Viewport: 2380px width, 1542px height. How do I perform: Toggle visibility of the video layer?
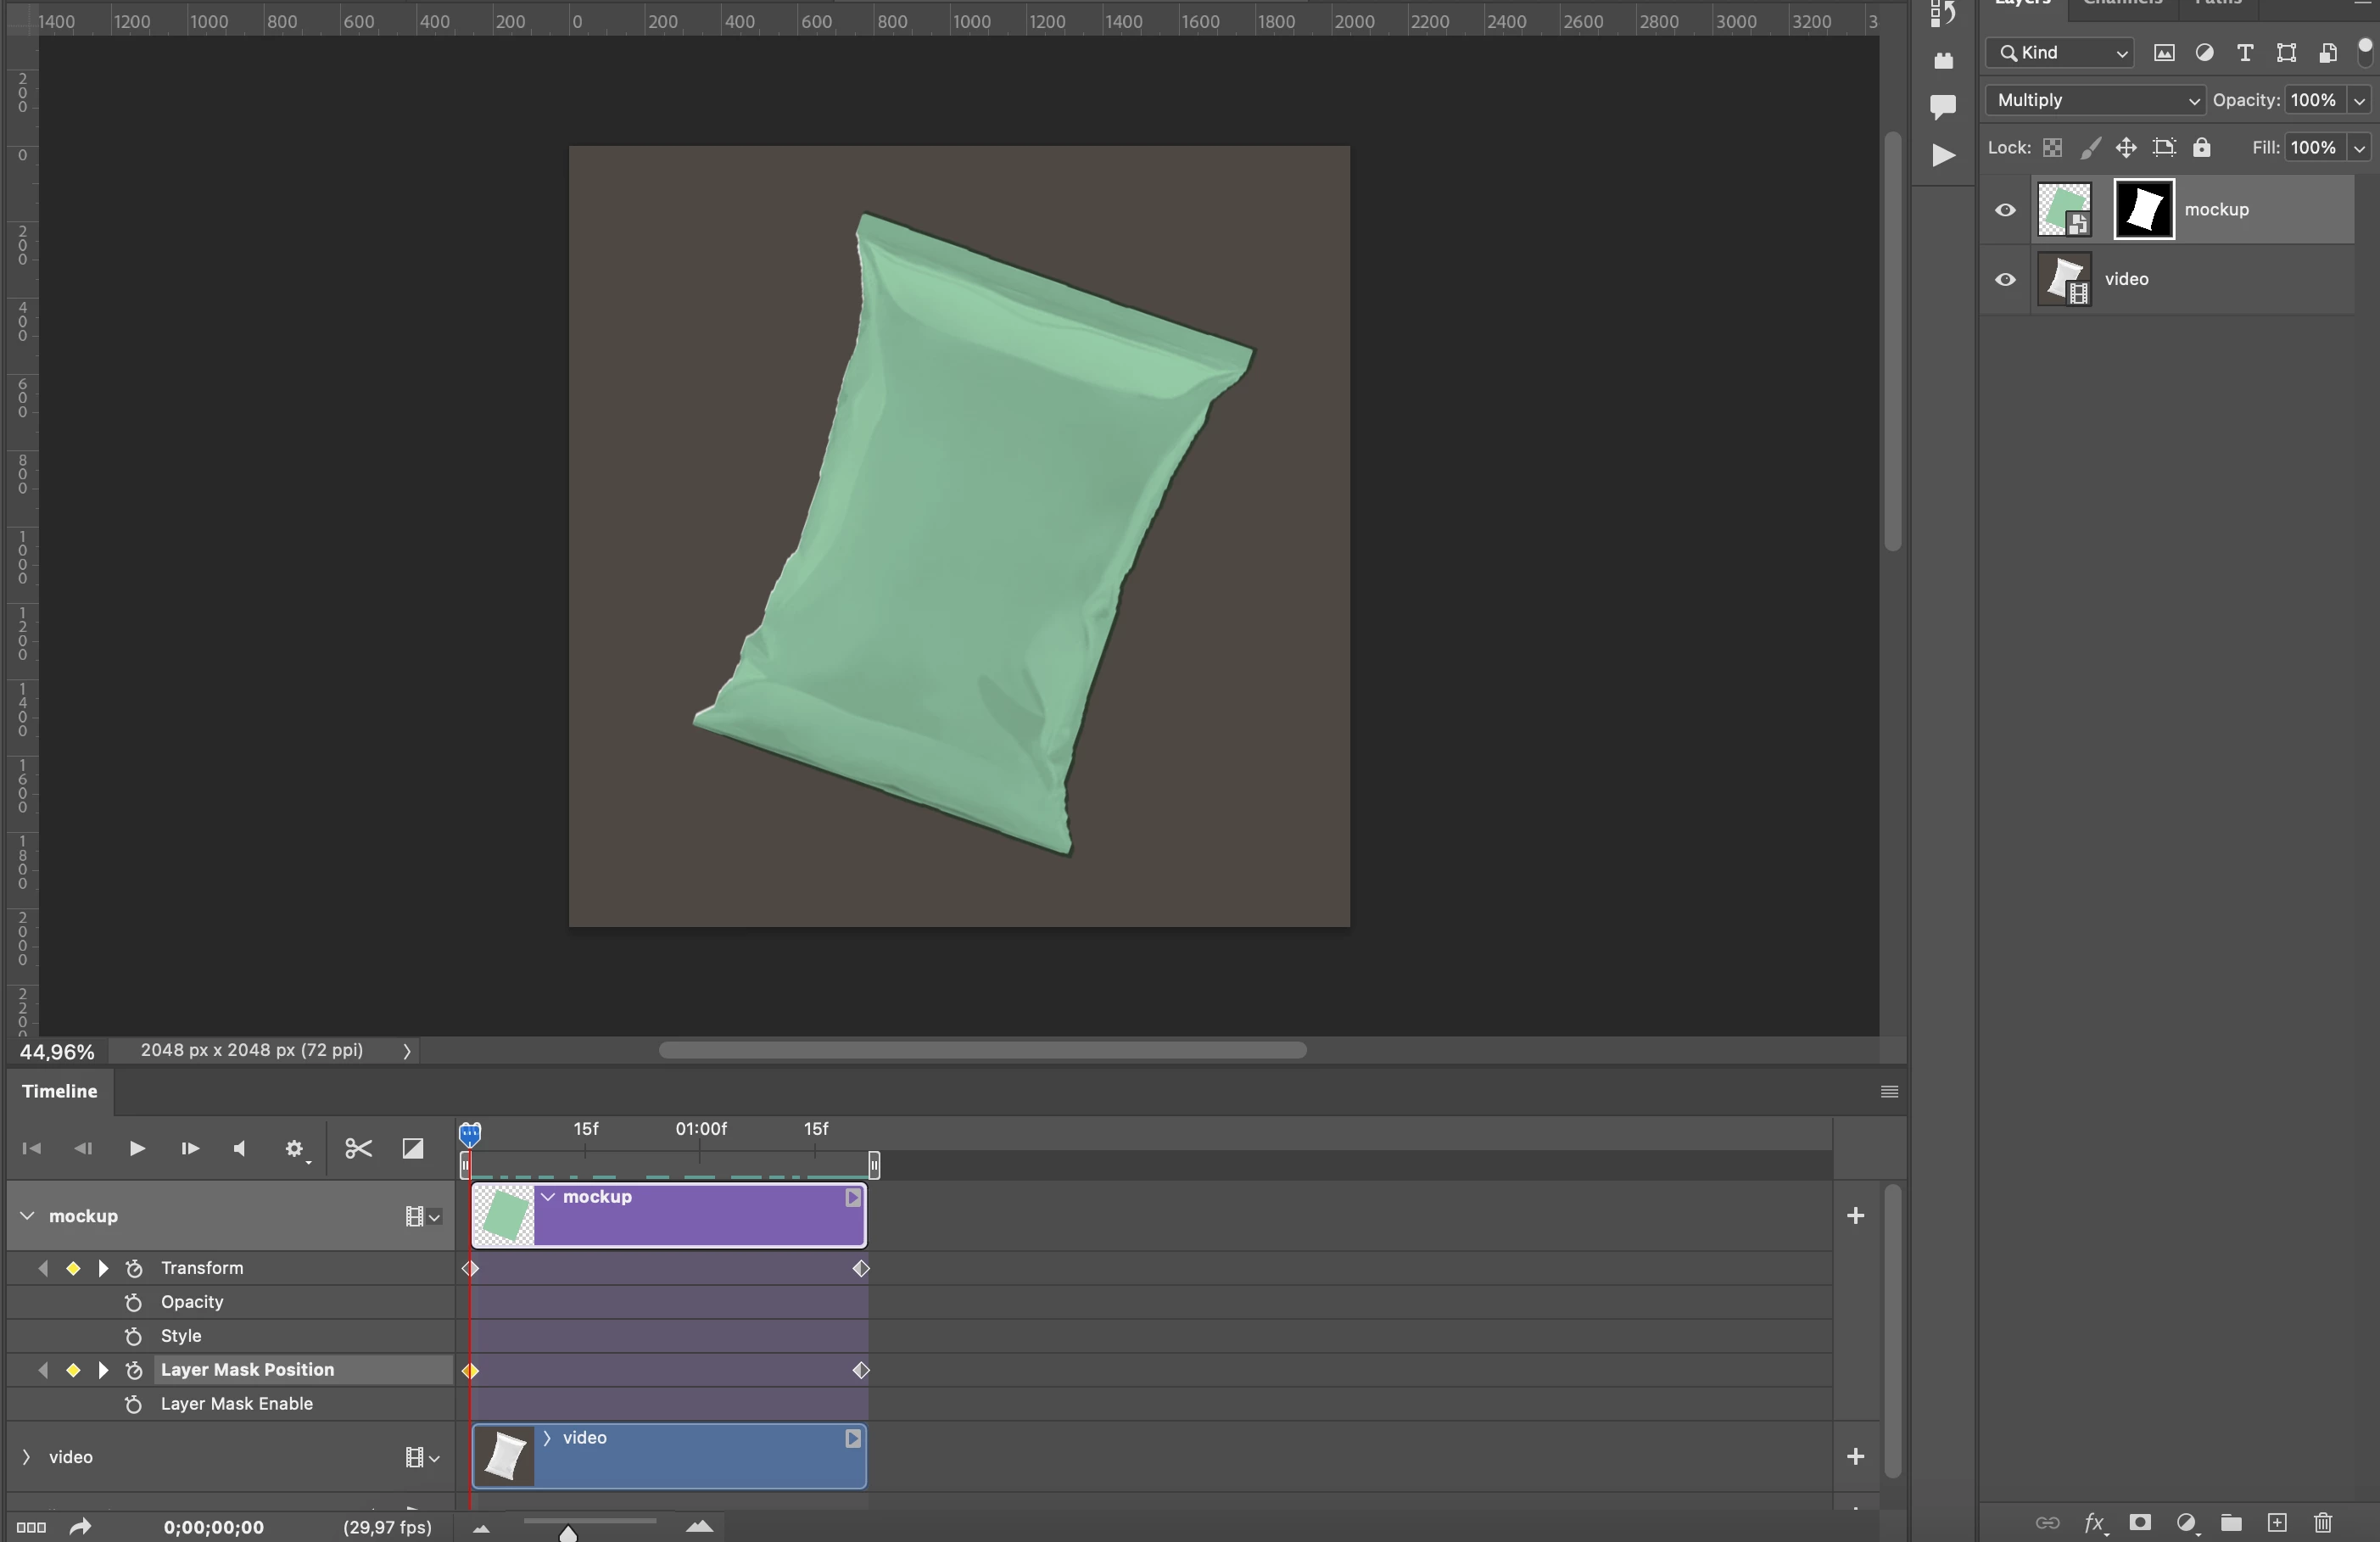click(x=2005, y=279)
